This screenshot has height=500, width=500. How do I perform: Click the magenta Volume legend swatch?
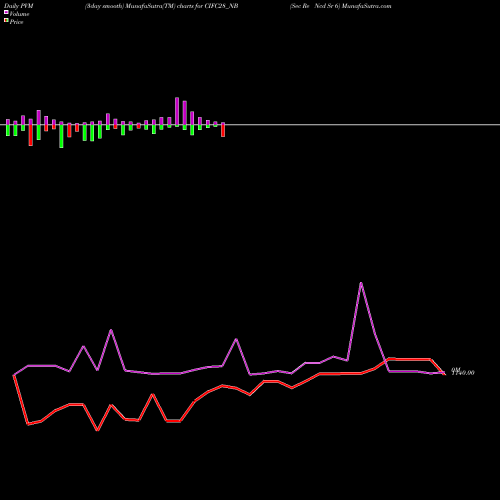[x=6, y=12]
